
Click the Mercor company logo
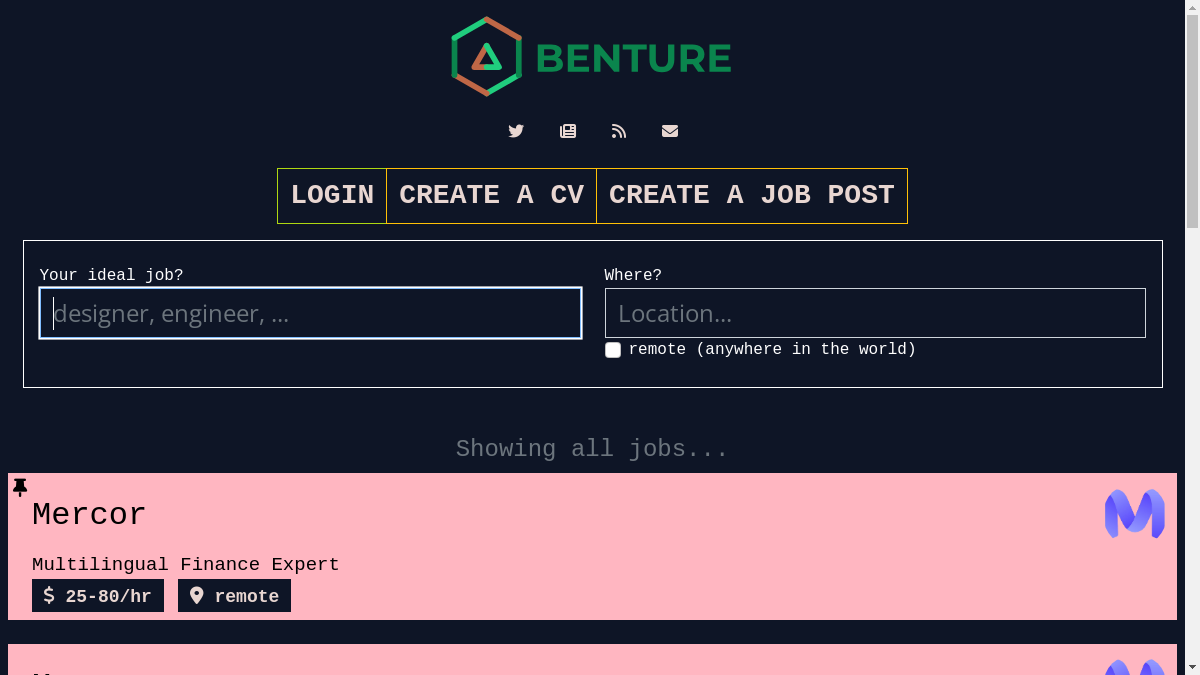(1134, 514)
